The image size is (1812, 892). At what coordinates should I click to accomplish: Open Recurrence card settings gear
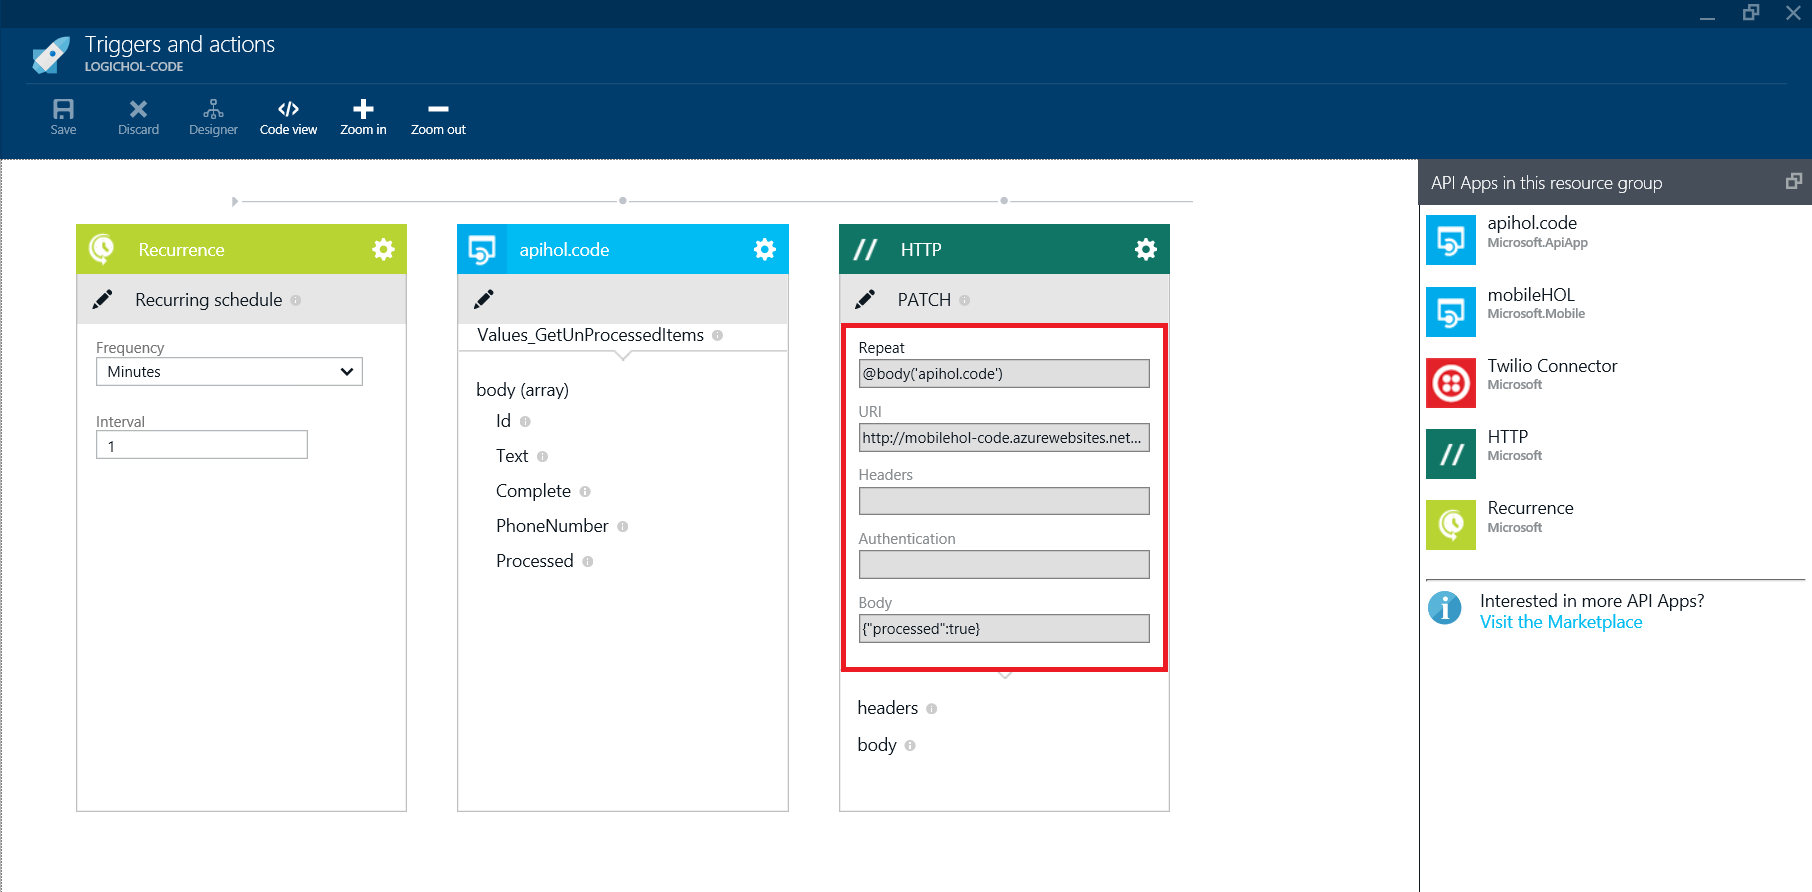pyautogui.click(x=383, y=249)
